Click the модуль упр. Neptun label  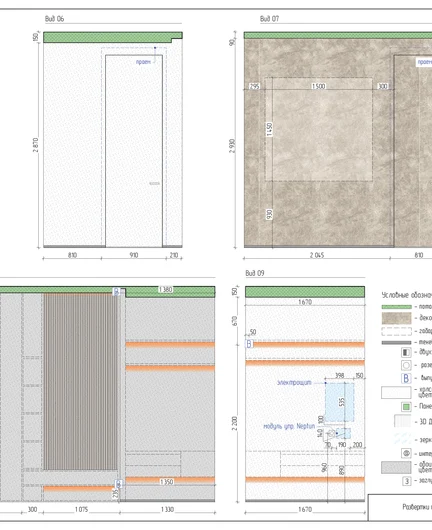[289, 426]
